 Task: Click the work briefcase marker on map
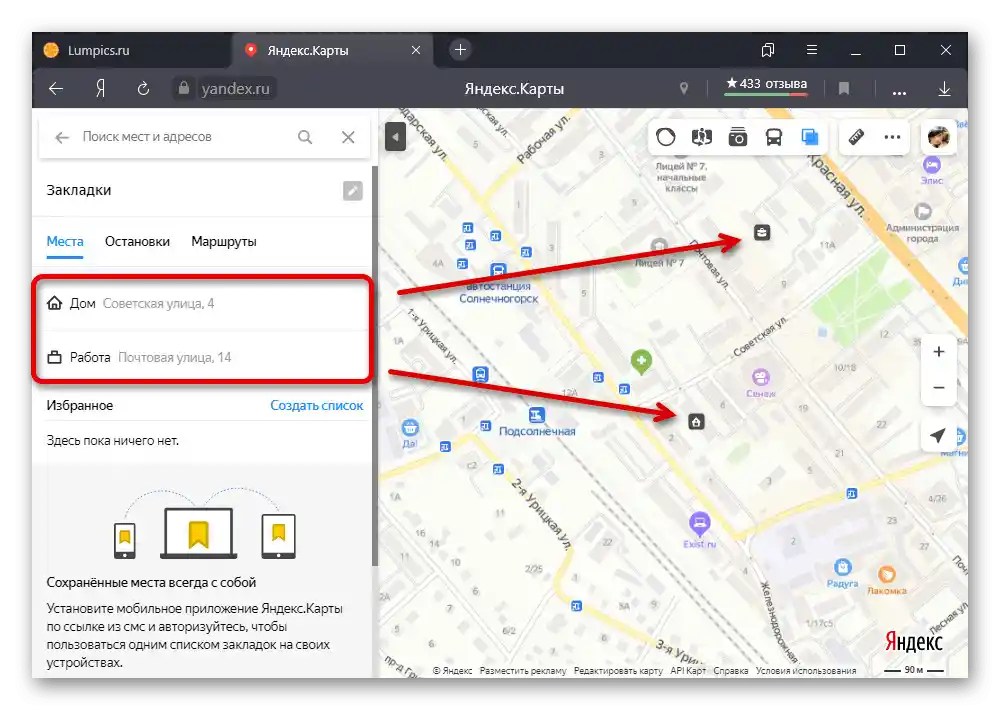pos(762,232)
